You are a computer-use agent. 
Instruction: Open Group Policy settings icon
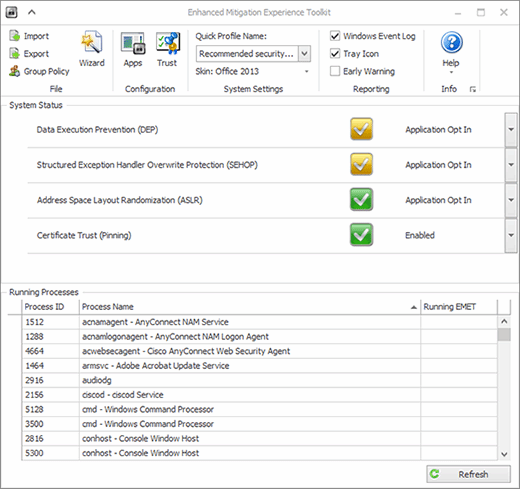pyautogui.click(x=14, y=71)
